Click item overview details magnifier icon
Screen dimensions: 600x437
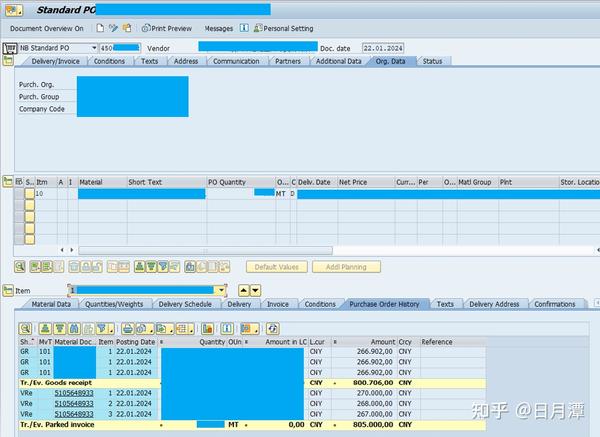pyautogui.click(x=20, y=266)
